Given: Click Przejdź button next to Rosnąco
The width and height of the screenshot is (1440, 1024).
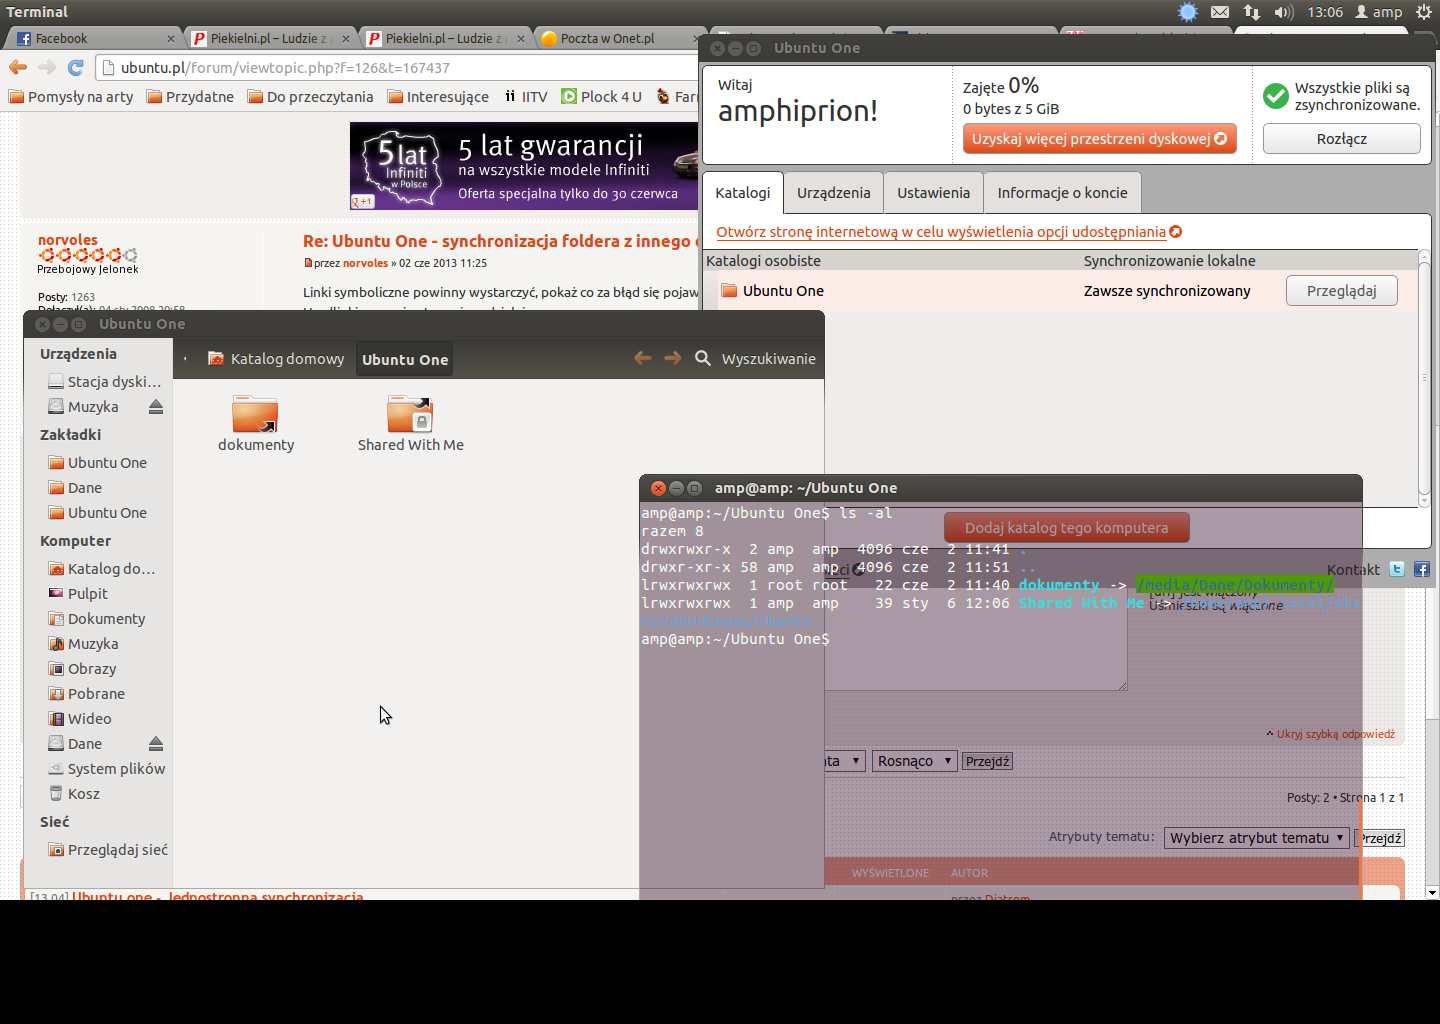Looking at the screenshot, I should tap(988, 761).
